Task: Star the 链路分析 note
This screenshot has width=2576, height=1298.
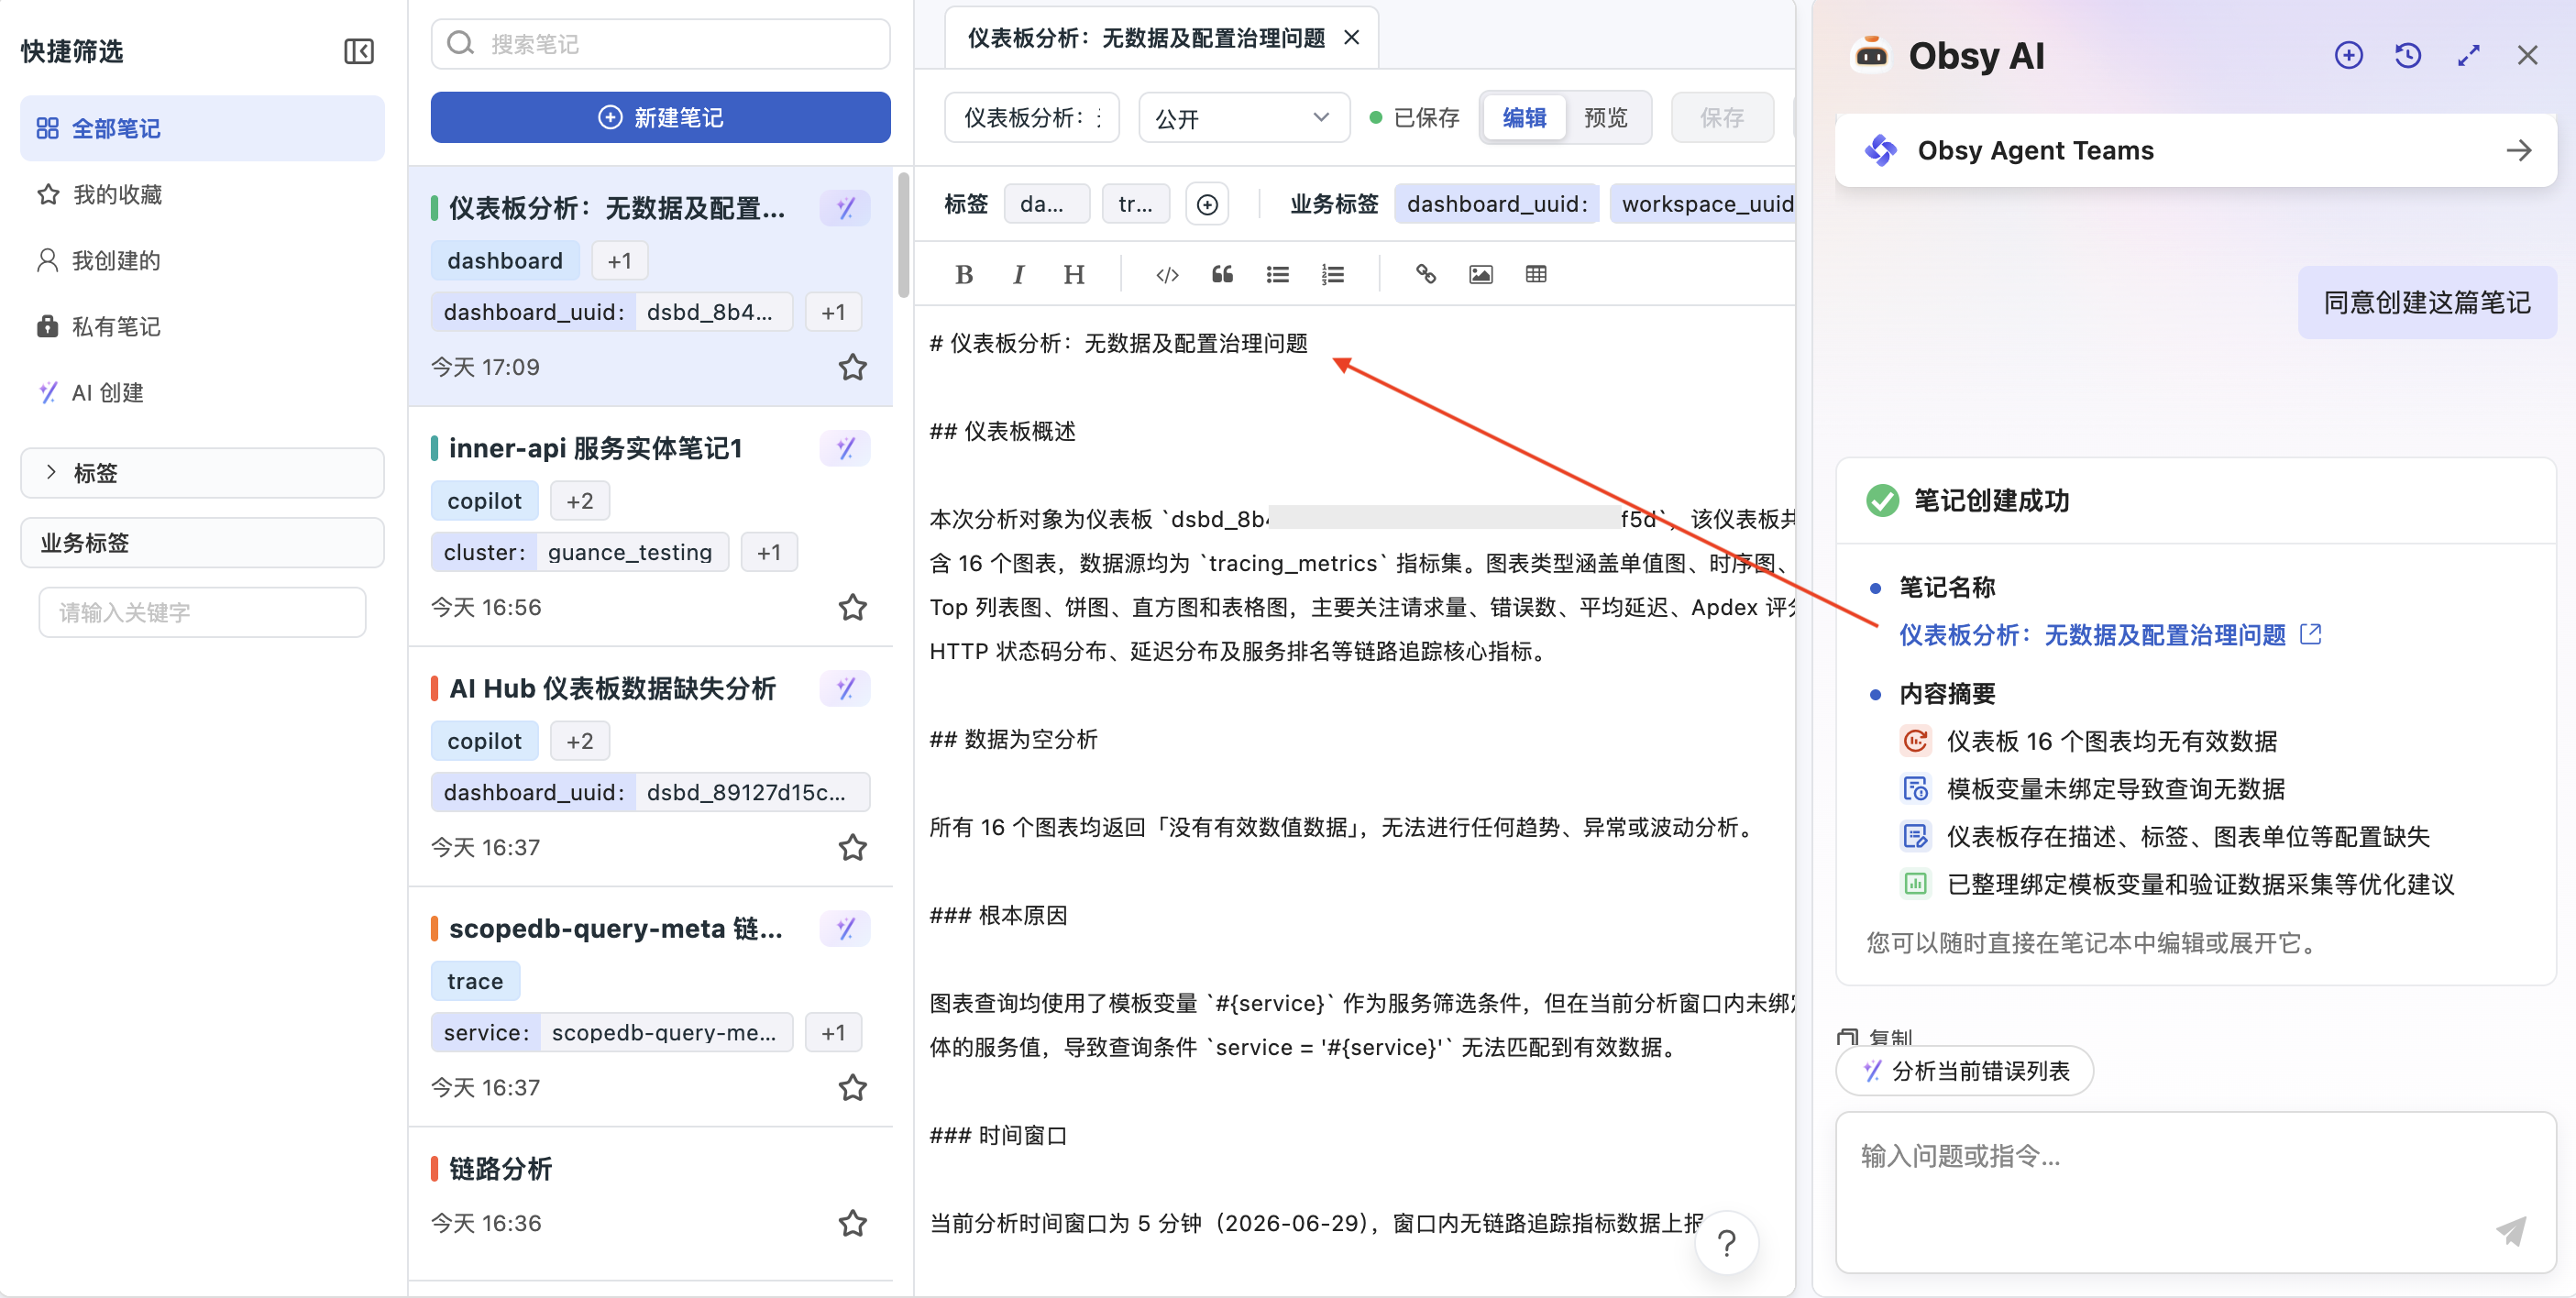Action: 852,1223
